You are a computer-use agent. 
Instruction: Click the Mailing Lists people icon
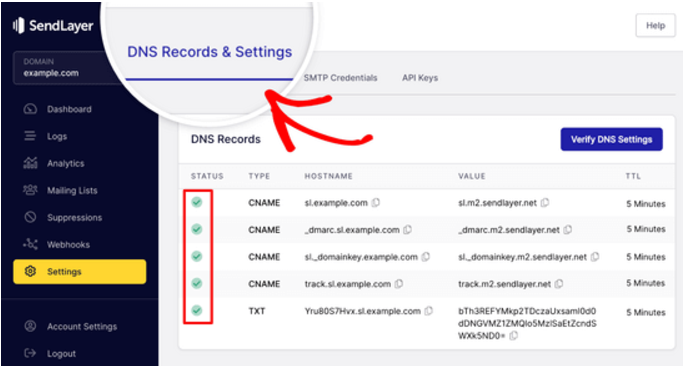coord(30,190)
